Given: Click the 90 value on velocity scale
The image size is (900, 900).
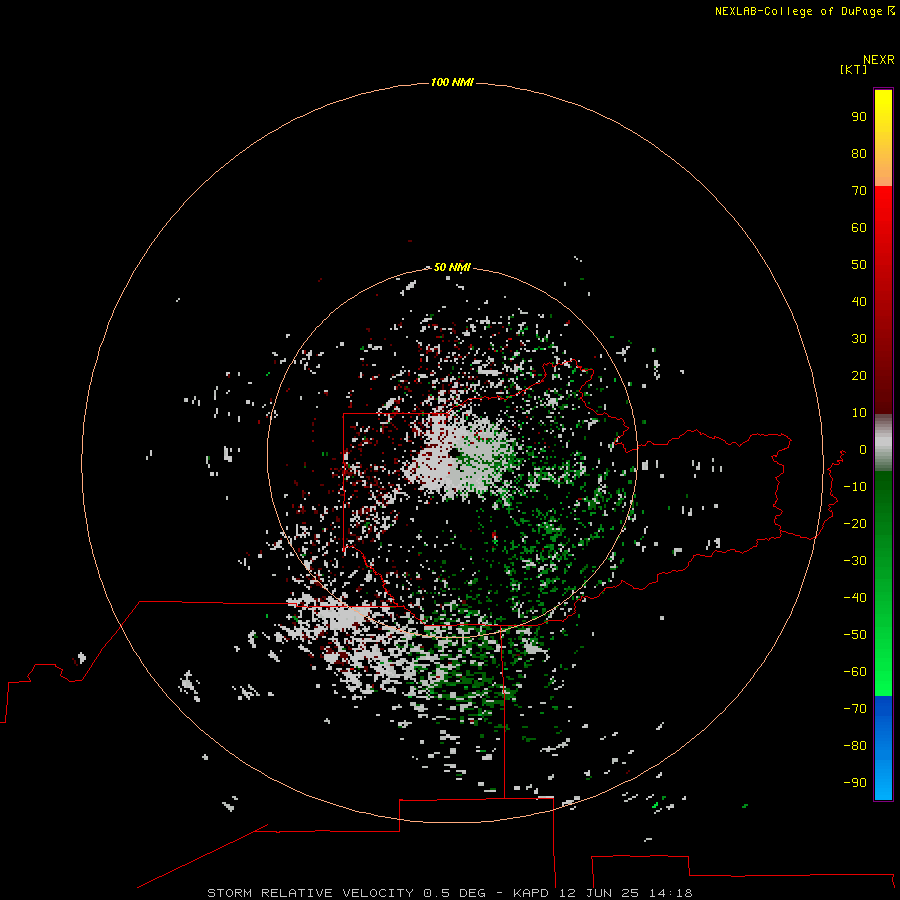Looking at the screenshot, I should click(x=859, y=117).
